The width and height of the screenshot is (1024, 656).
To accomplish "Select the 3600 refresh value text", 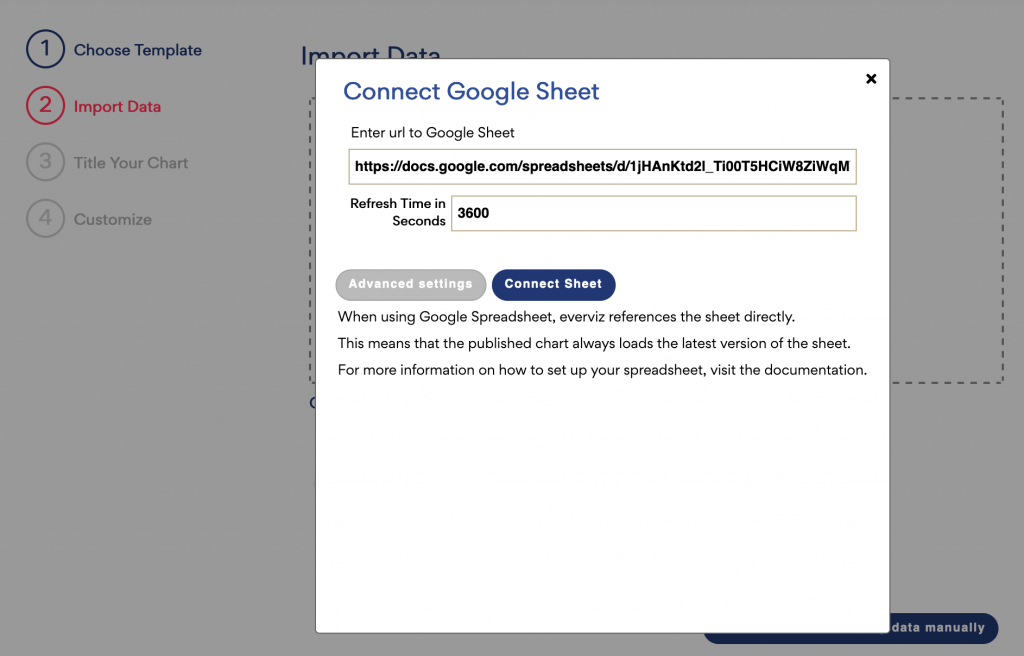I will (471, 213).
